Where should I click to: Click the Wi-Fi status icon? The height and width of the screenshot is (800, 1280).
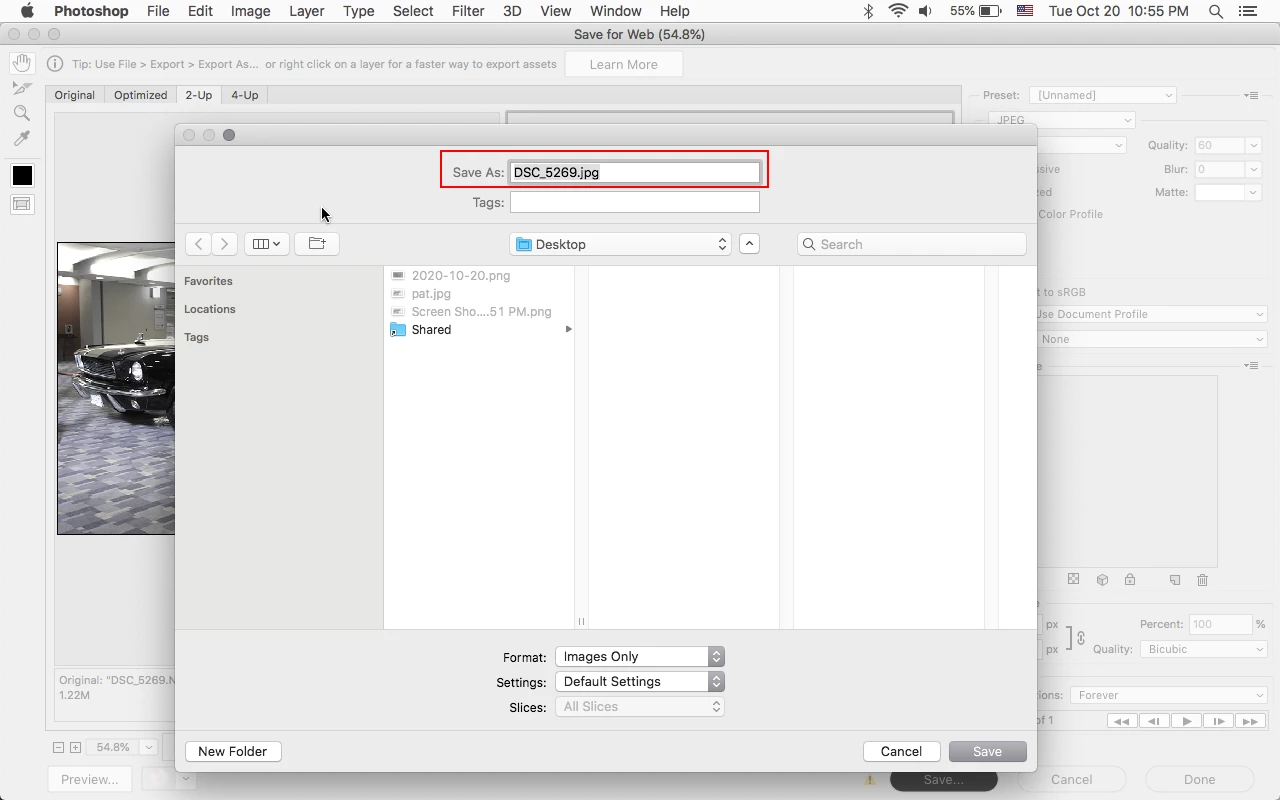[x=898, y=11]
